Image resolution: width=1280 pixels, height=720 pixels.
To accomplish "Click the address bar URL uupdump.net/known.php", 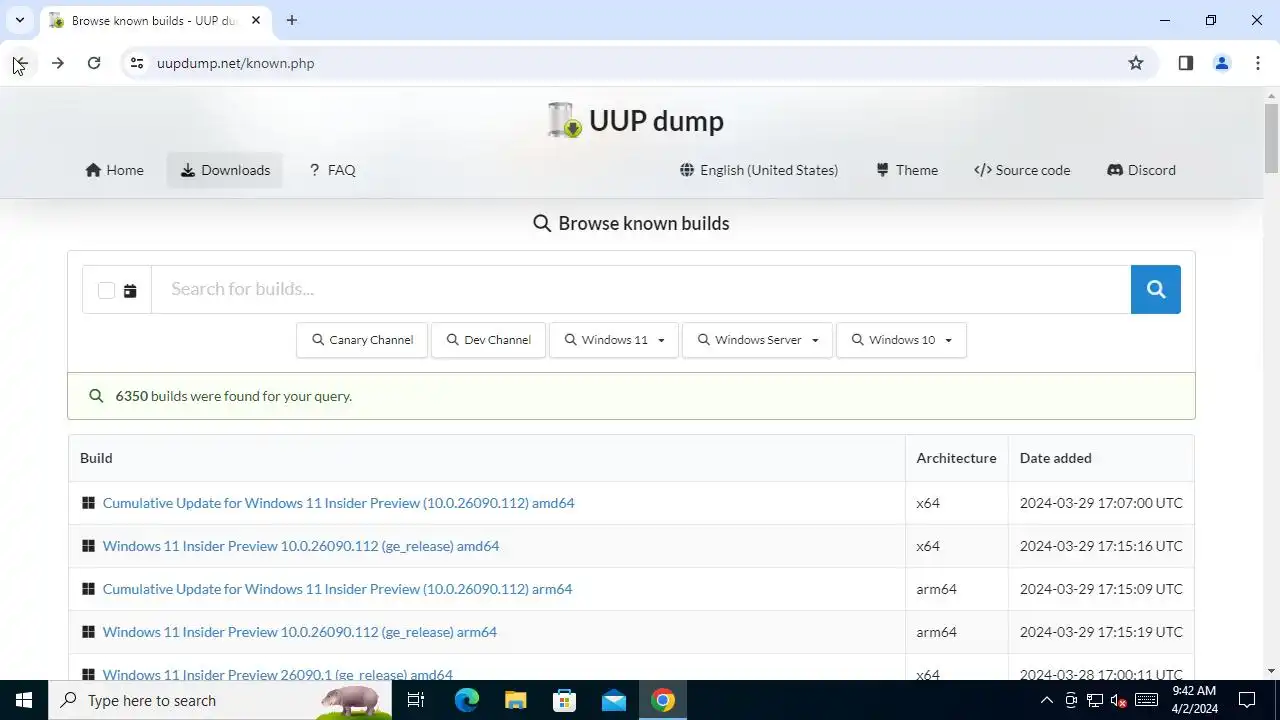I will click(x=236, y=63).
